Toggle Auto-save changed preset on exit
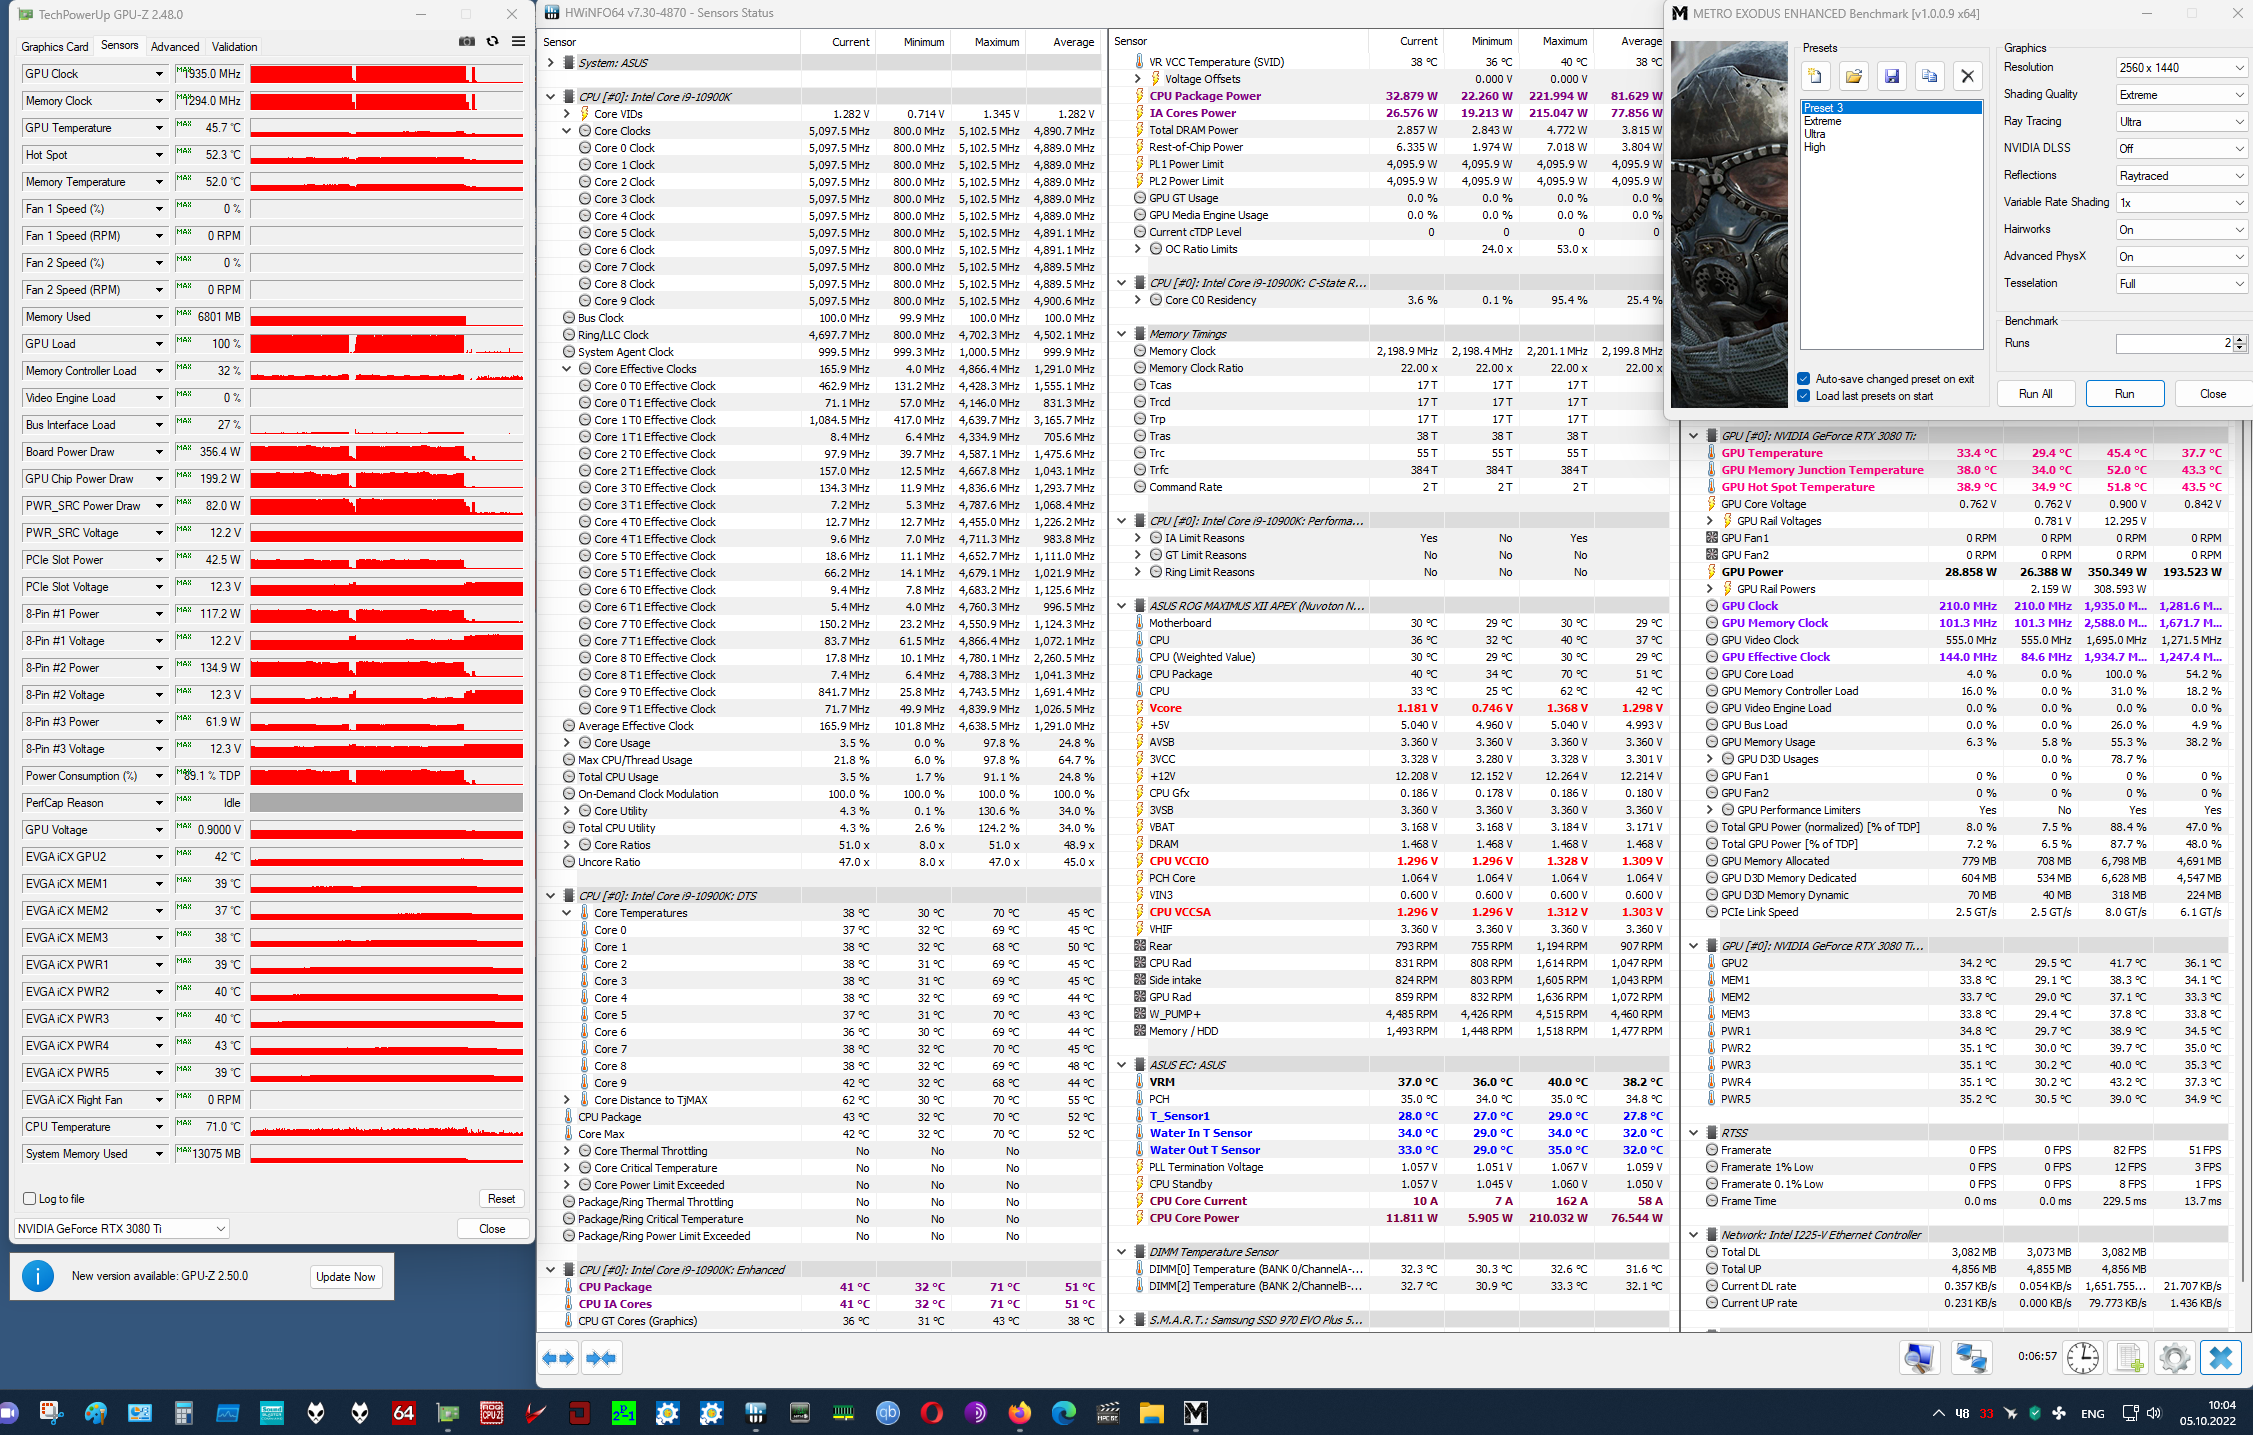This screenshot has height=1435, width=2253. [x=1804, y=379]
